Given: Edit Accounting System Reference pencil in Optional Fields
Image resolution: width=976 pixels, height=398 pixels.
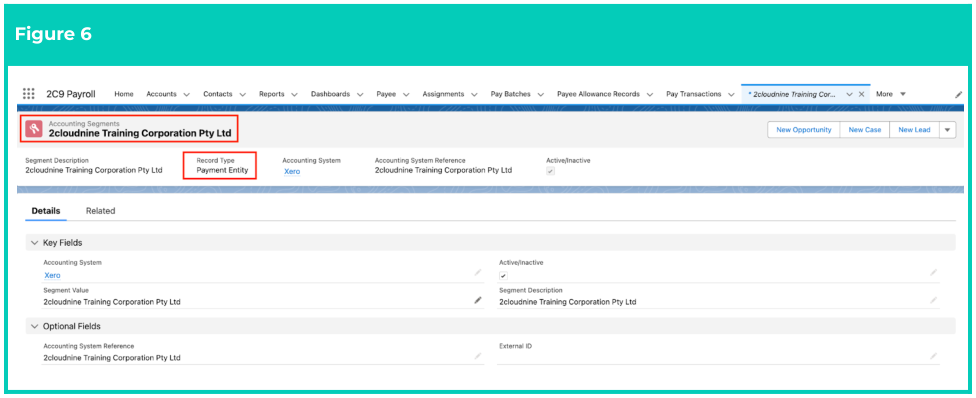Looking at the screenshot, I should click(x=477, y=356).
